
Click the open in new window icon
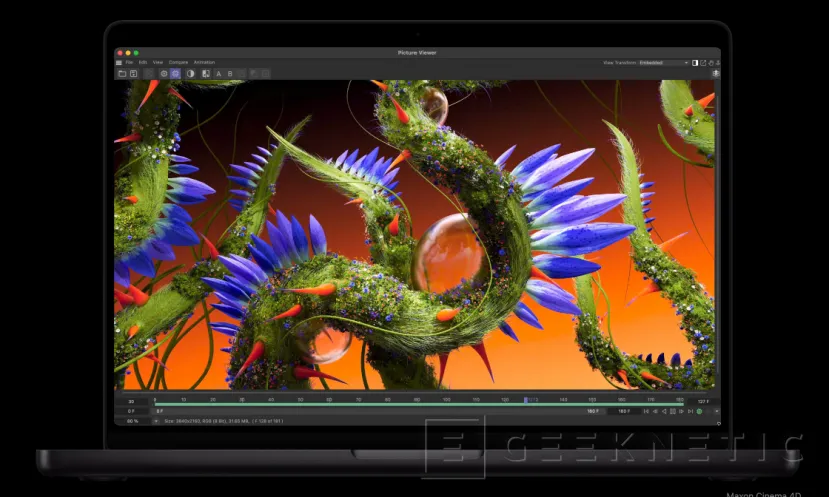tap(703, 62)
